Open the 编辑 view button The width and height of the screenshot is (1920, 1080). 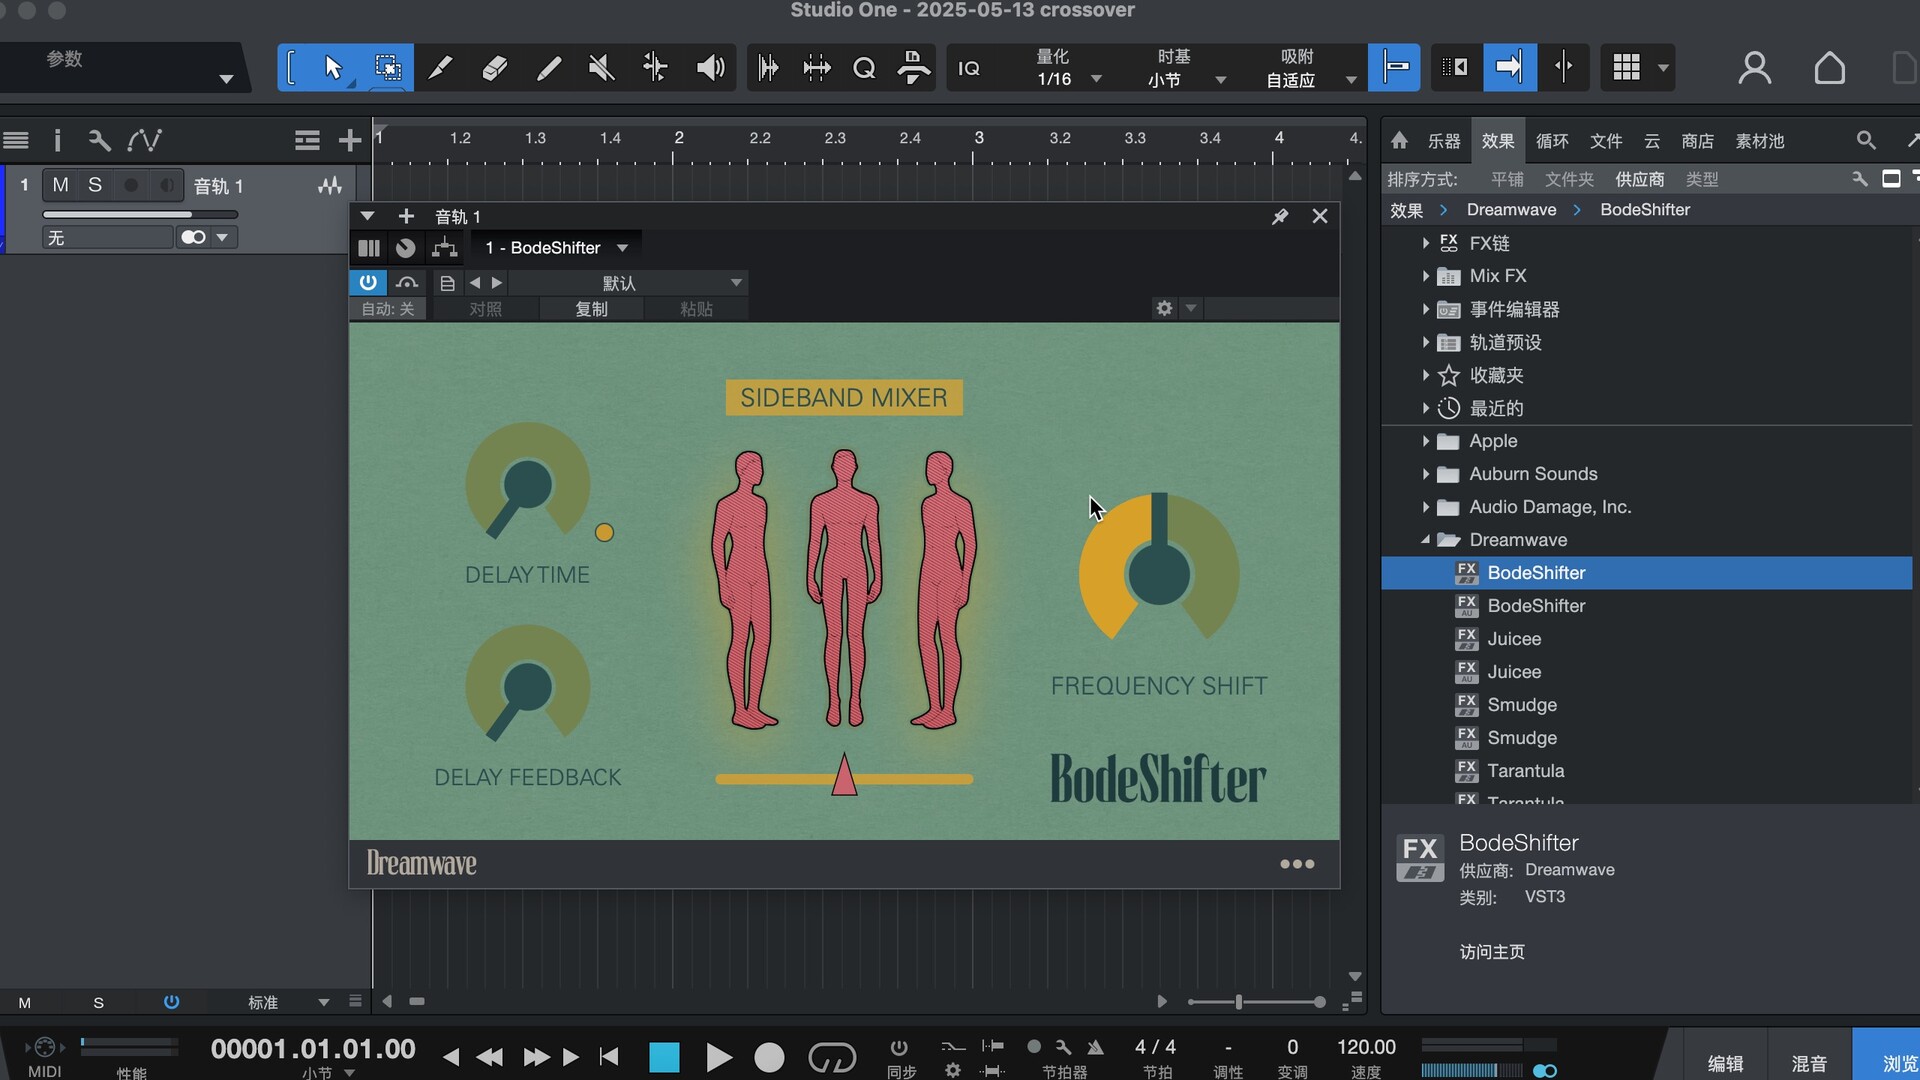pos(1725,1063)
